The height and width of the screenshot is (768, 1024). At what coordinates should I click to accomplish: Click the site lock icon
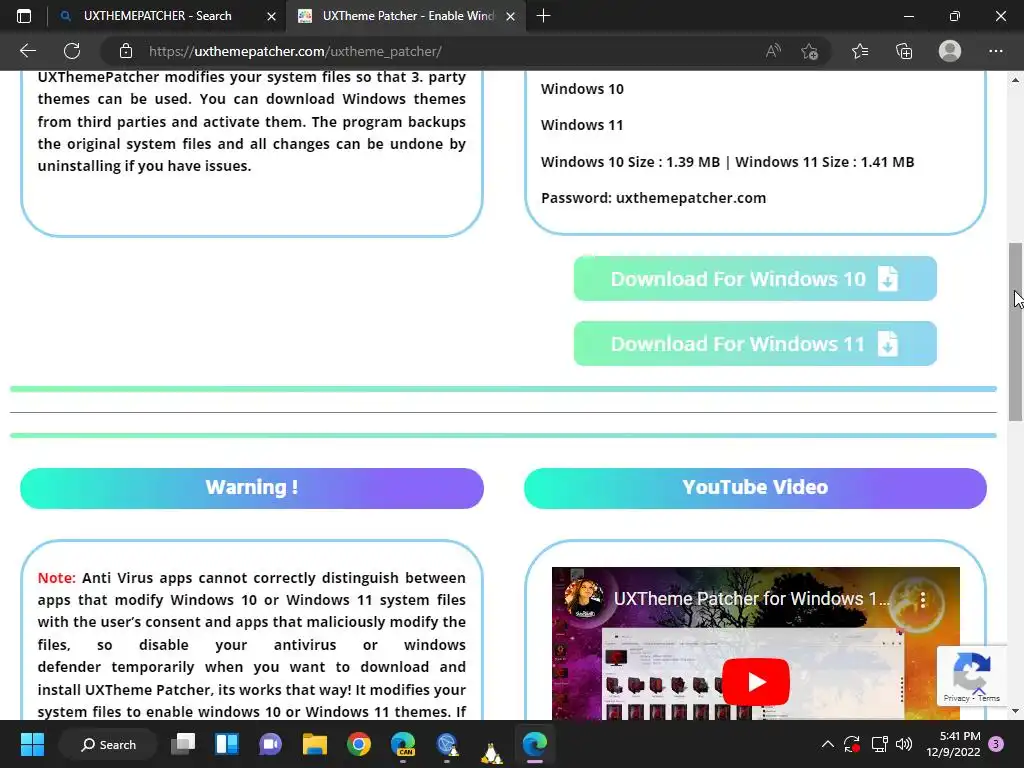[x=126, y=51]
